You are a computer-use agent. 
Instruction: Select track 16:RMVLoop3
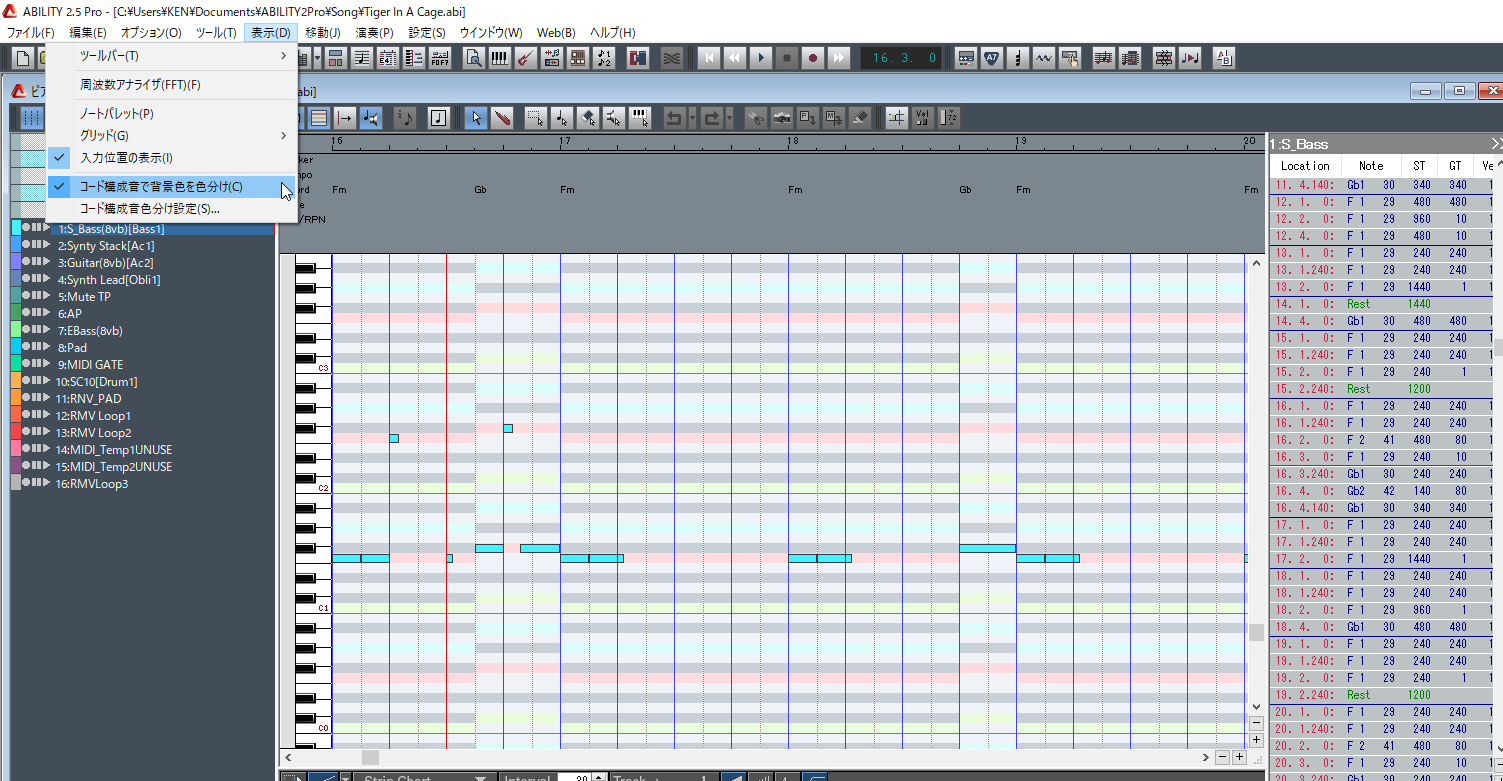(92, 484)
